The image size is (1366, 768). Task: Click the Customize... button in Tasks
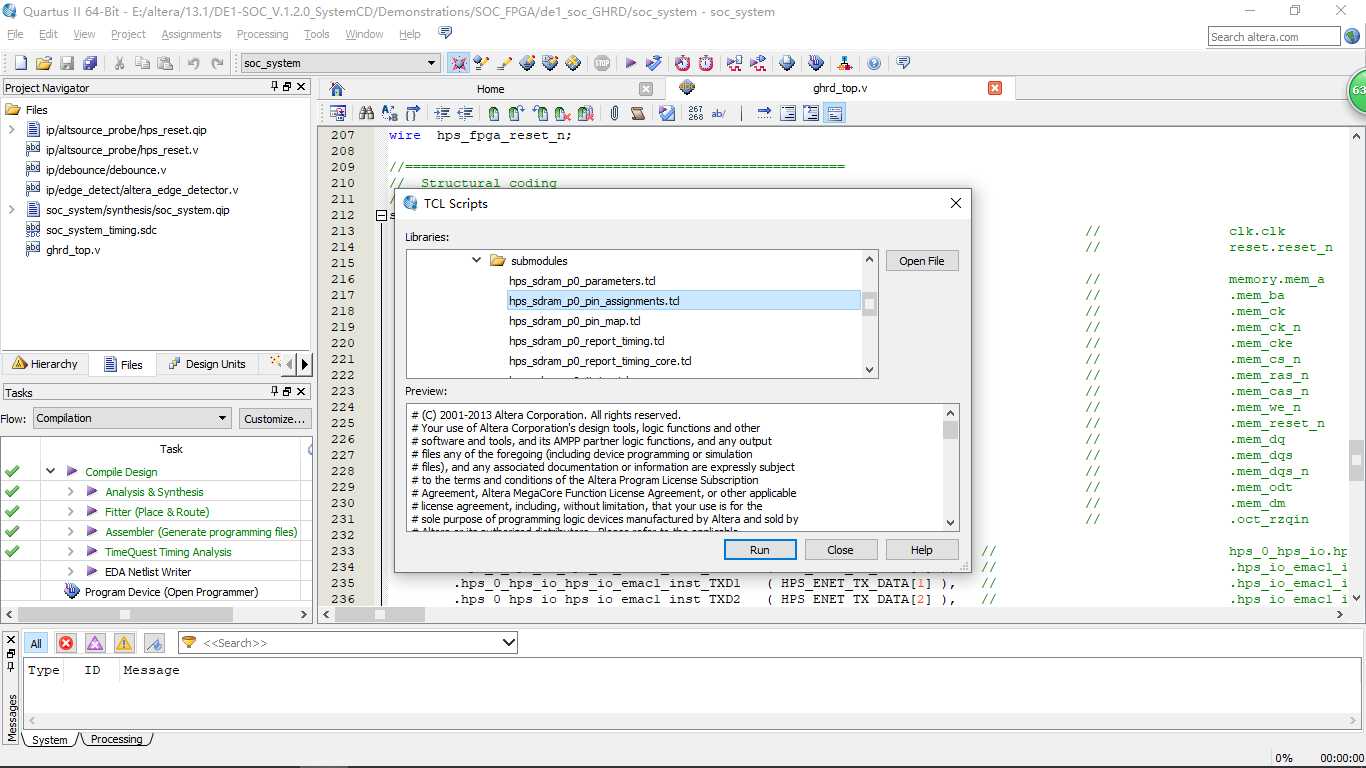point(275,419)
